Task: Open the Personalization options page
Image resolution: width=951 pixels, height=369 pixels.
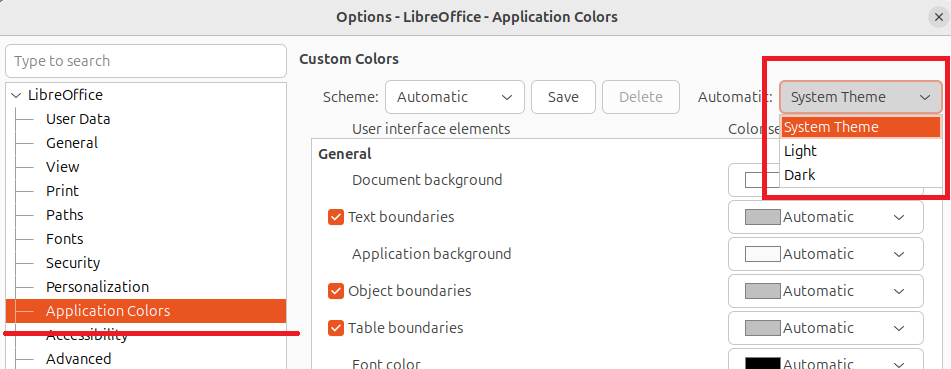Action: [97, 286]
